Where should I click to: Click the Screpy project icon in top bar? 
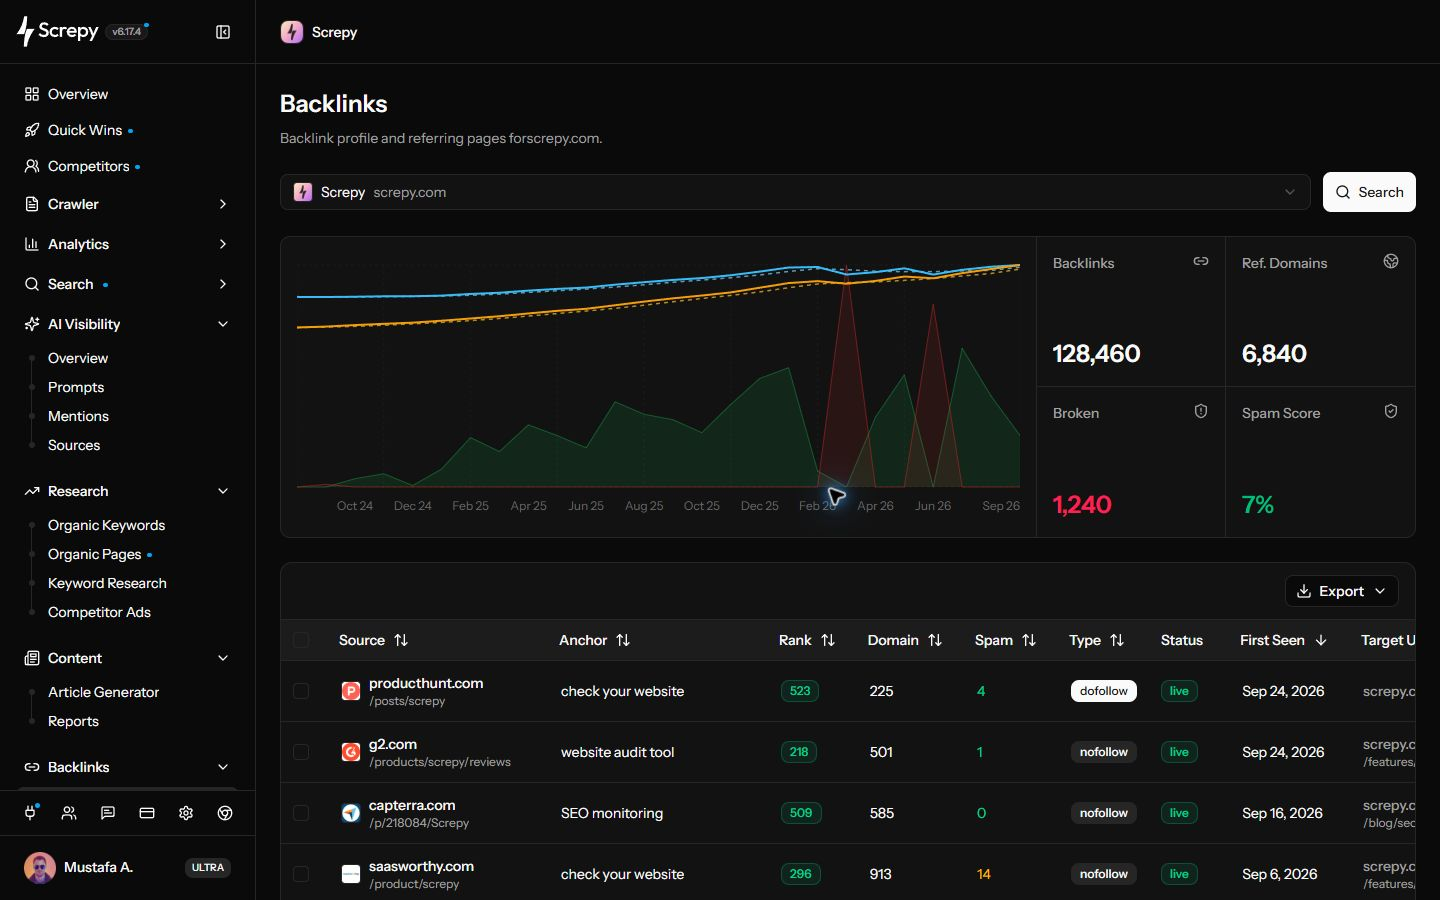coord(292,32)
